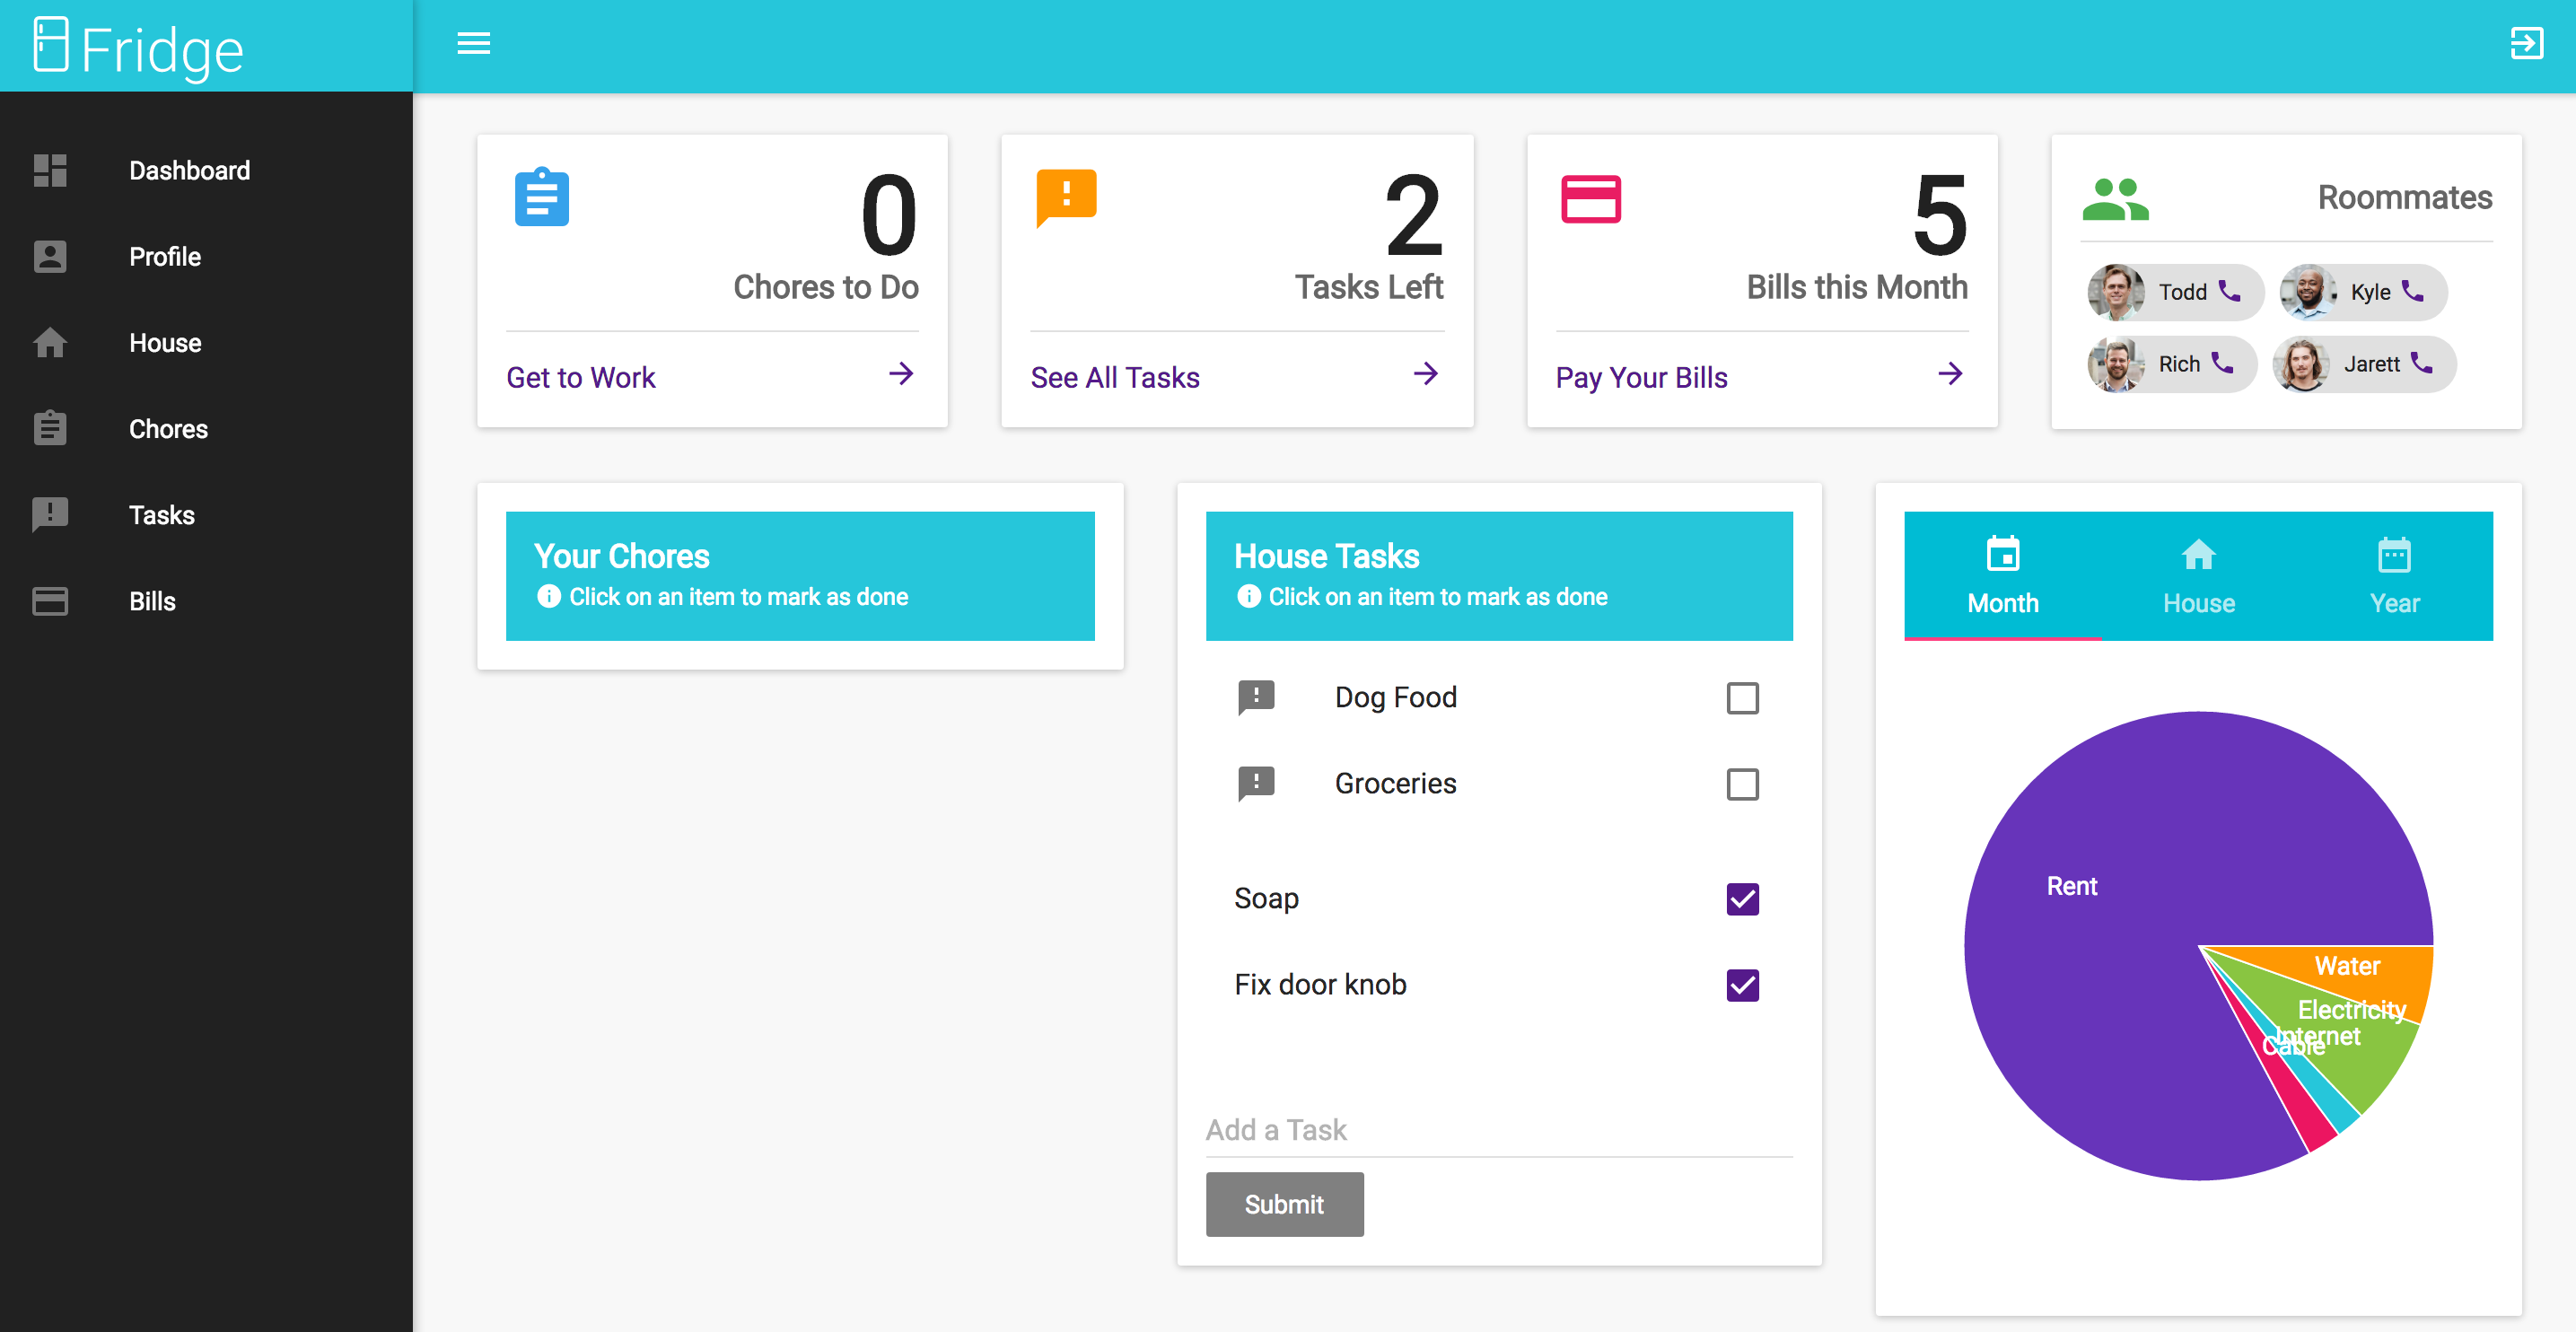Click arrow beside See All Tasks
This screenshot has height=1332, width=2576.
click(x=1425, y=375)
